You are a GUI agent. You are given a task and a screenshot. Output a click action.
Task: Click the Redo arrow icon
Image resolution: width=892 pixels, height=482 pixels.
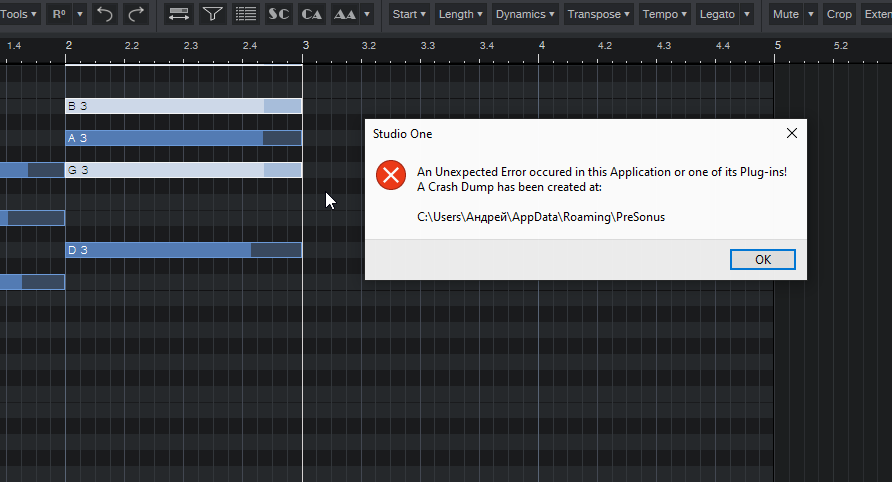[135, 14]
